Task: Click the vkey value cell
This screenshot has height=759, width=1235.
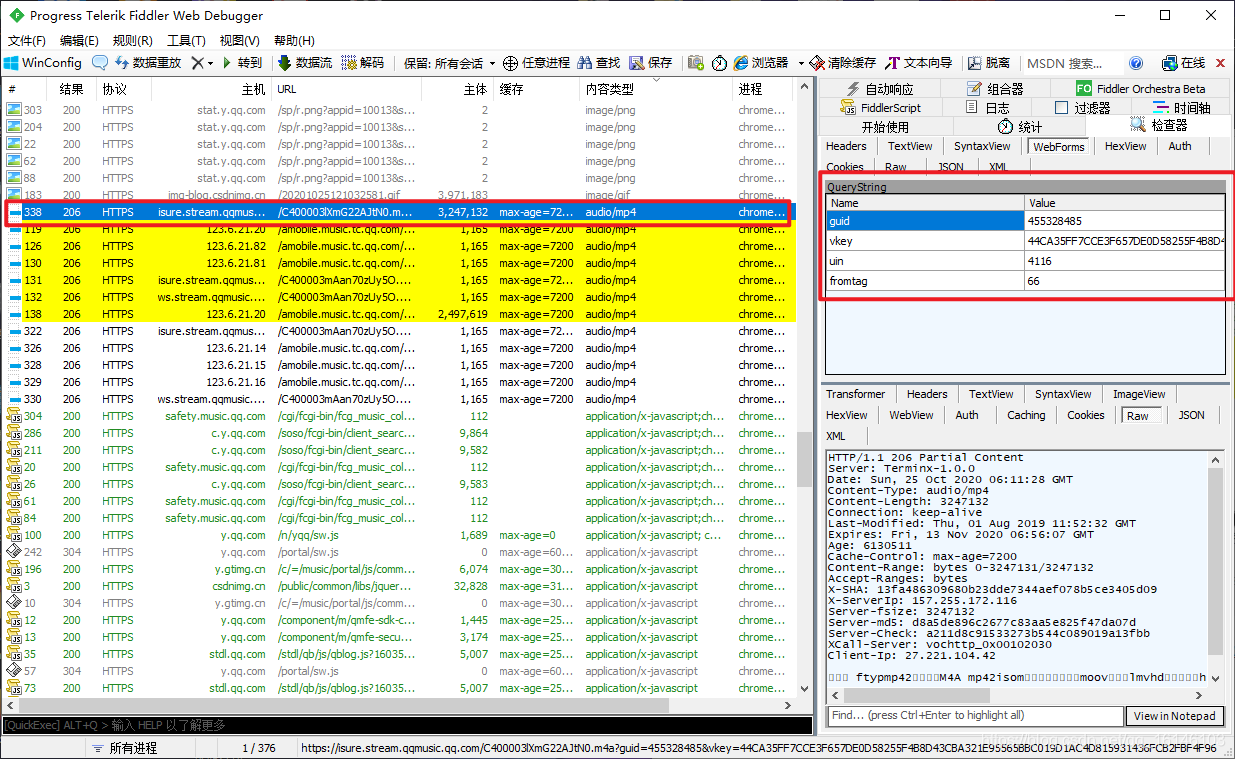Action: tap(1125, 241)
